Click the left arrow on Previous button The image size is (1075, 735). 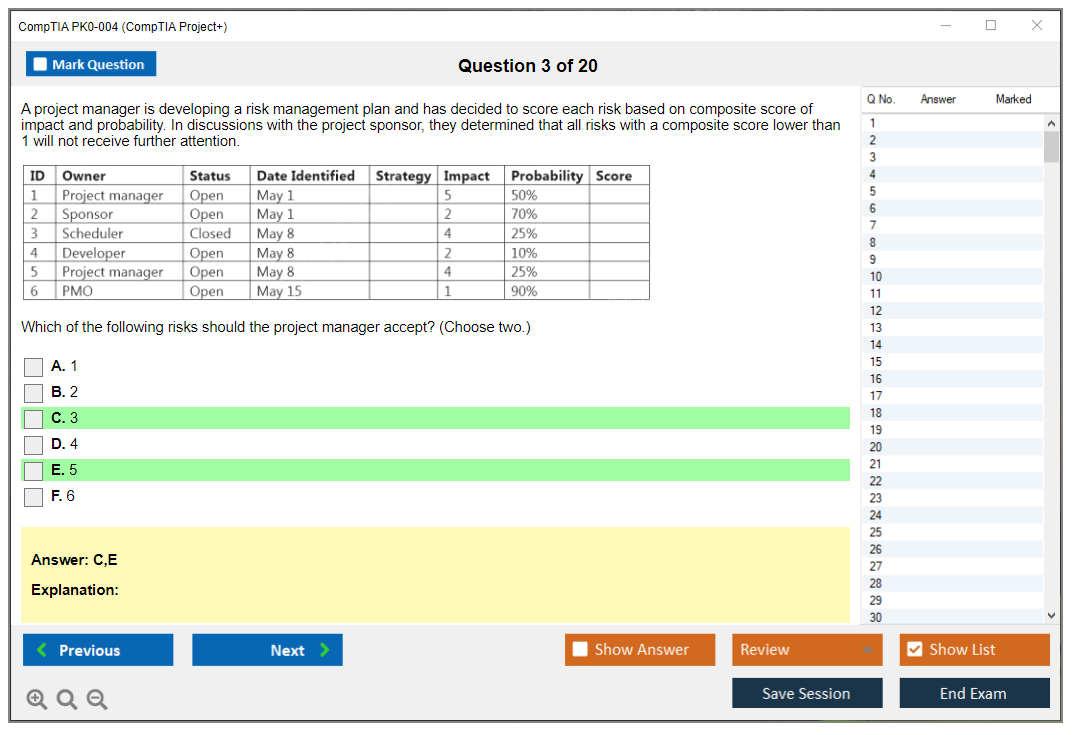tap(41, 650)
